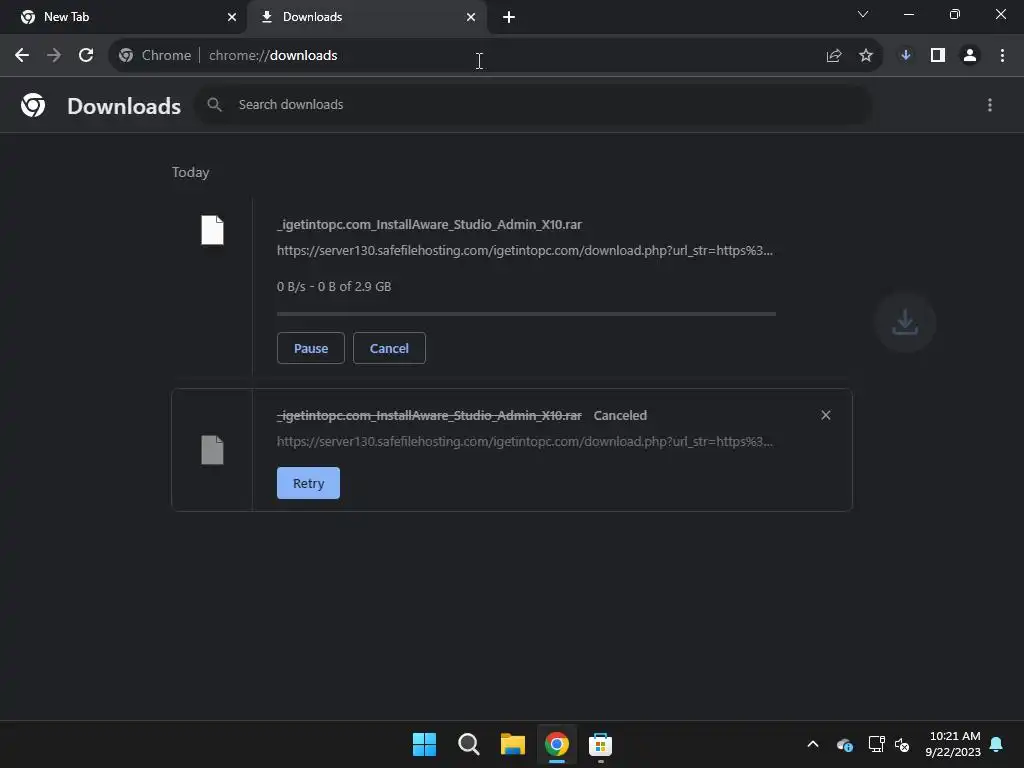The width and height of the screenshot is (1024, 768).
Task: Click the muted volume tray icon
Action: click(x=902, y=744)
